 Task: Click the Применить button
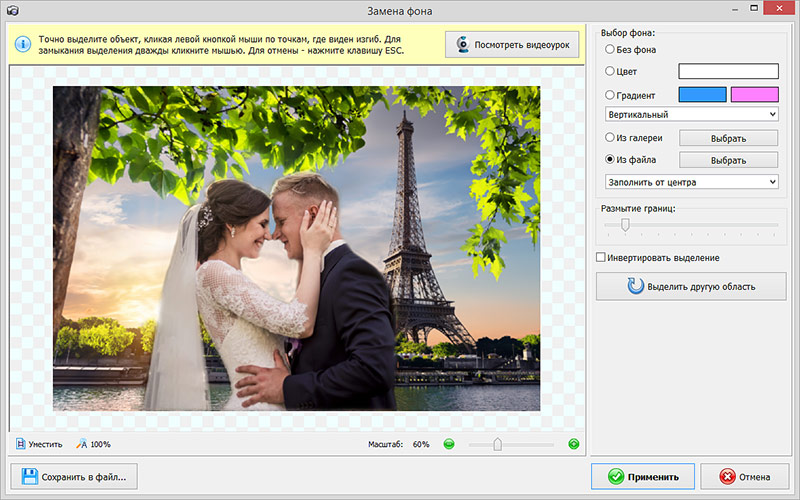pos(643,477)
